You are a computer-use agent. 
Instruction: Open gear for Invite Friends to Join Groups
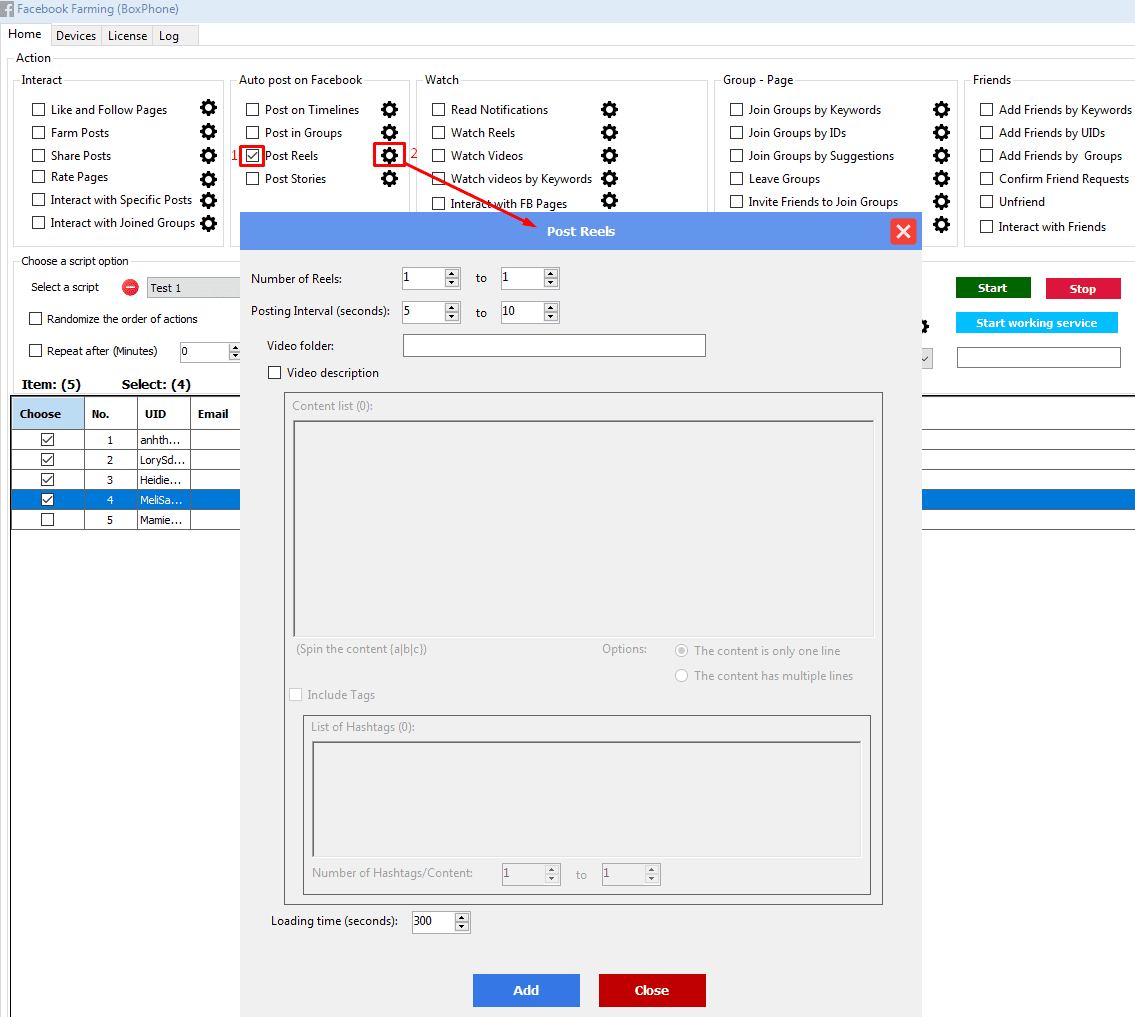[941, 201]
